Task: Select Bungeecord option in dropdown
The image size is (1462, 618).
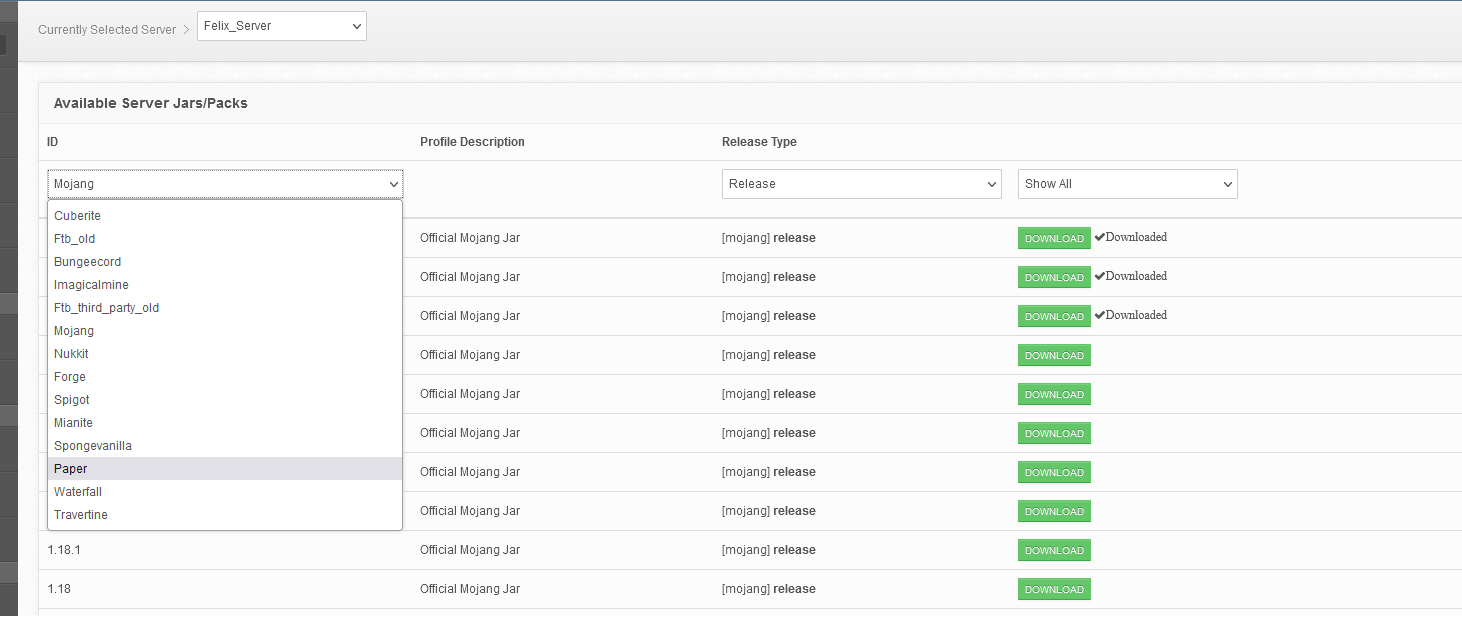Action: tap(87, 262)
